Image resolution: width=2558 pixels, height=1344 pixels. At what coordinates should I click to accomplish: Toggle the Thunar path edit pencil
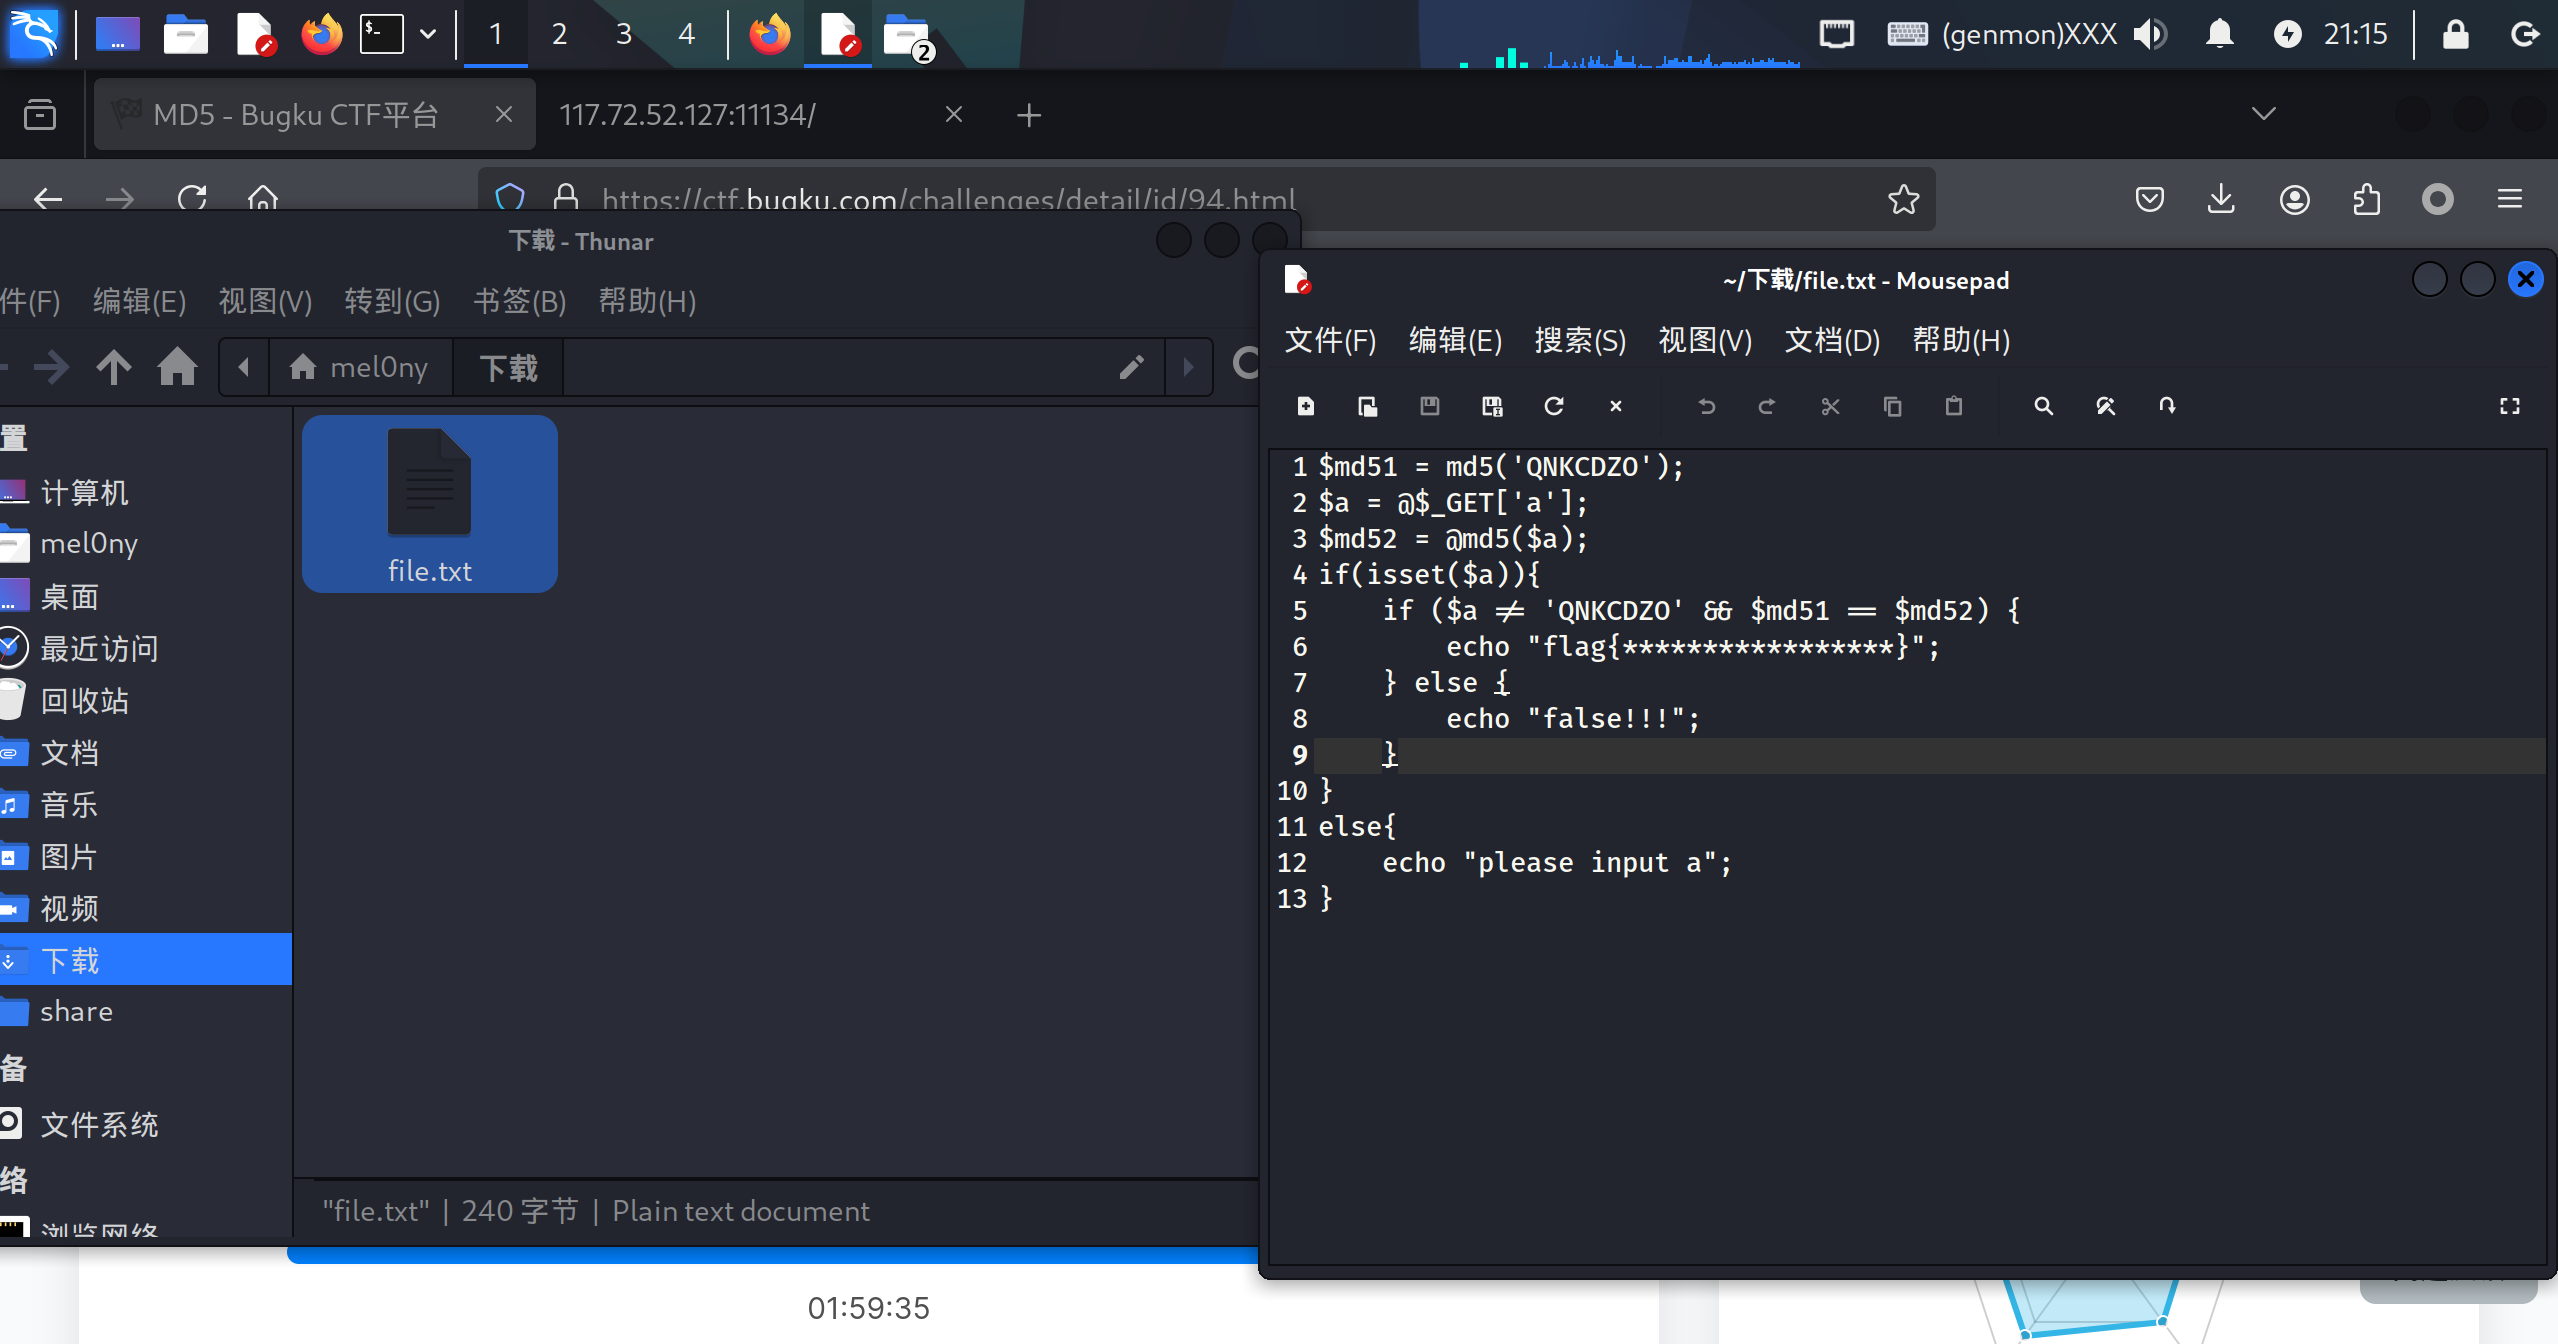tap(1131, 367)
